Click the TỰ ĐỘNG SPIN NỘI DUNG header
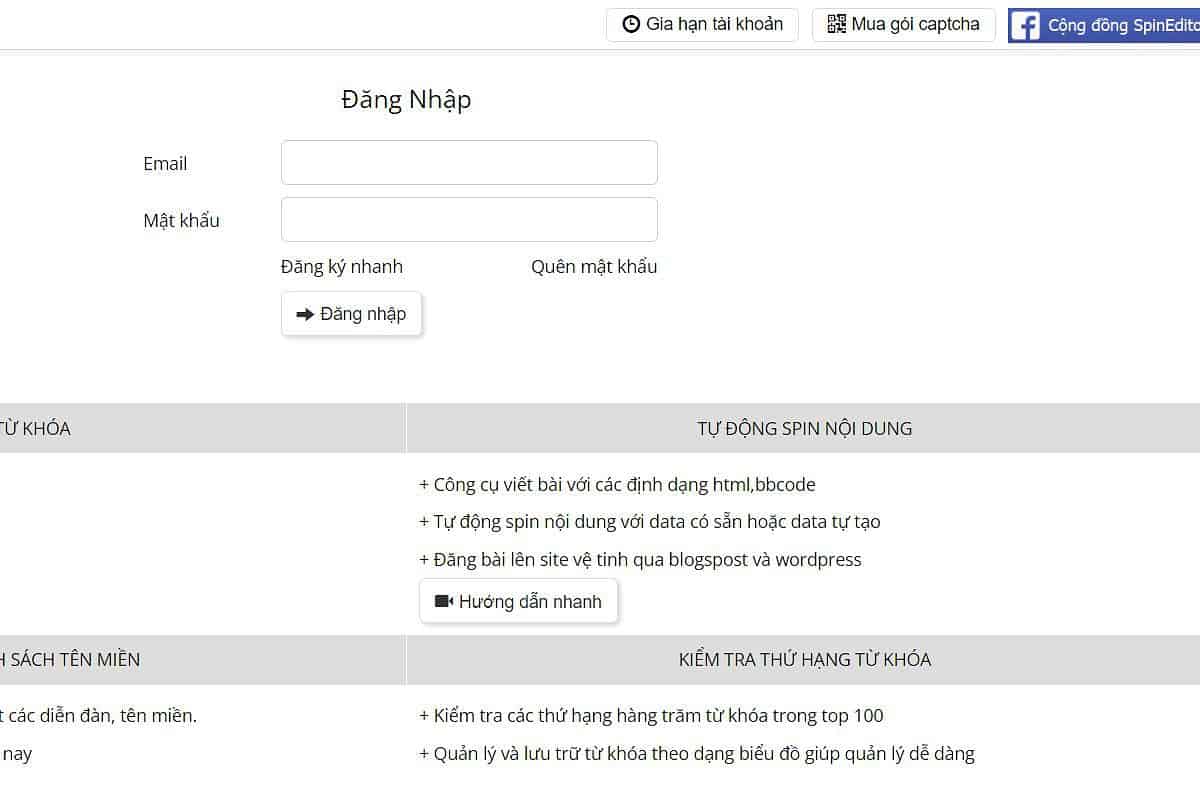This screenshot has width=1200, height=787. click(x=804, y=429)
